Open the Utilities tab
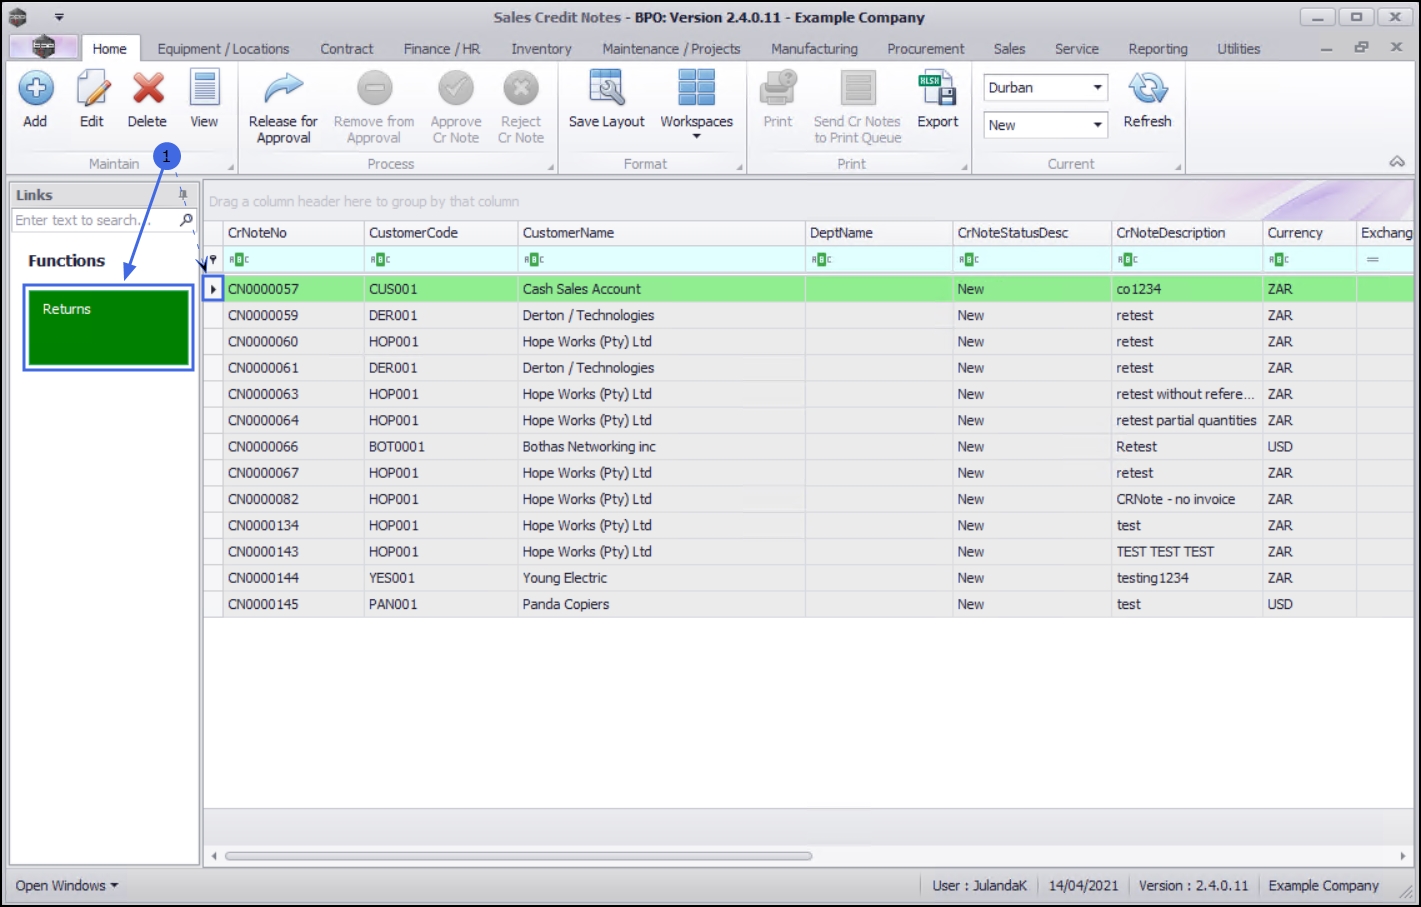This screenshot has width=1421, height=907. pos(1238,49)
